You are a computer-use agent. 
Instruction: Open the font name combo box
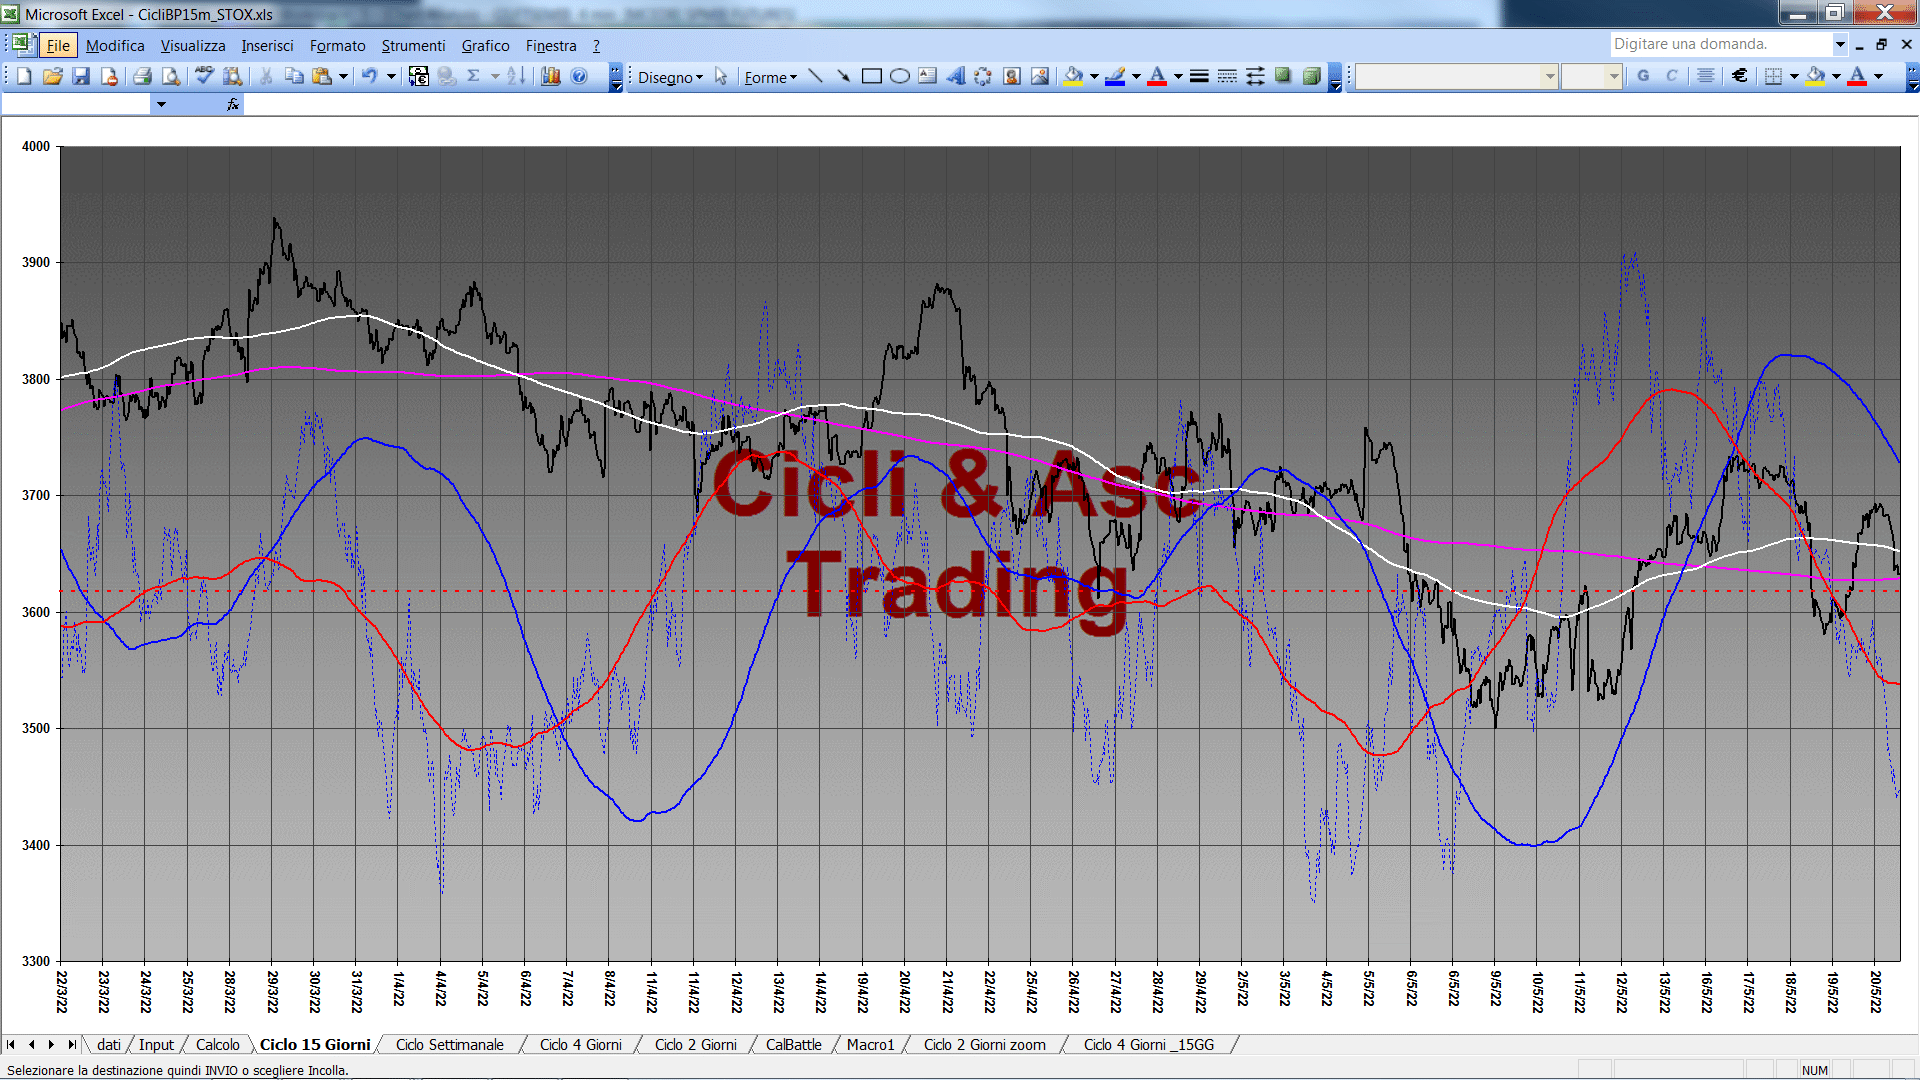tap(1456, 76)
